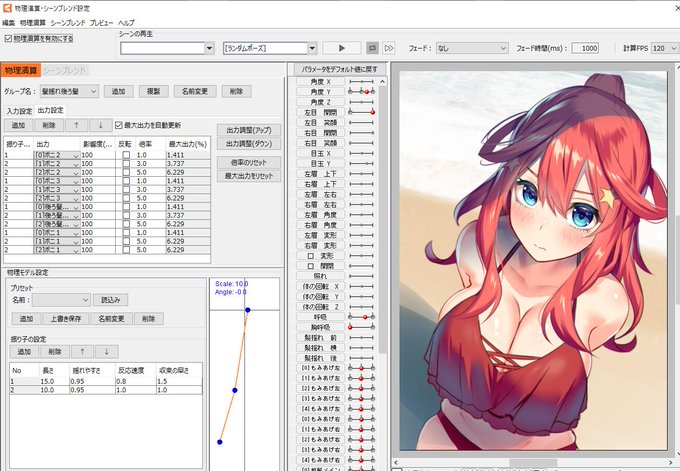Adjust the 左目 開閉 parameter slider
Screen dimensions: 680x471
(361, 112)
